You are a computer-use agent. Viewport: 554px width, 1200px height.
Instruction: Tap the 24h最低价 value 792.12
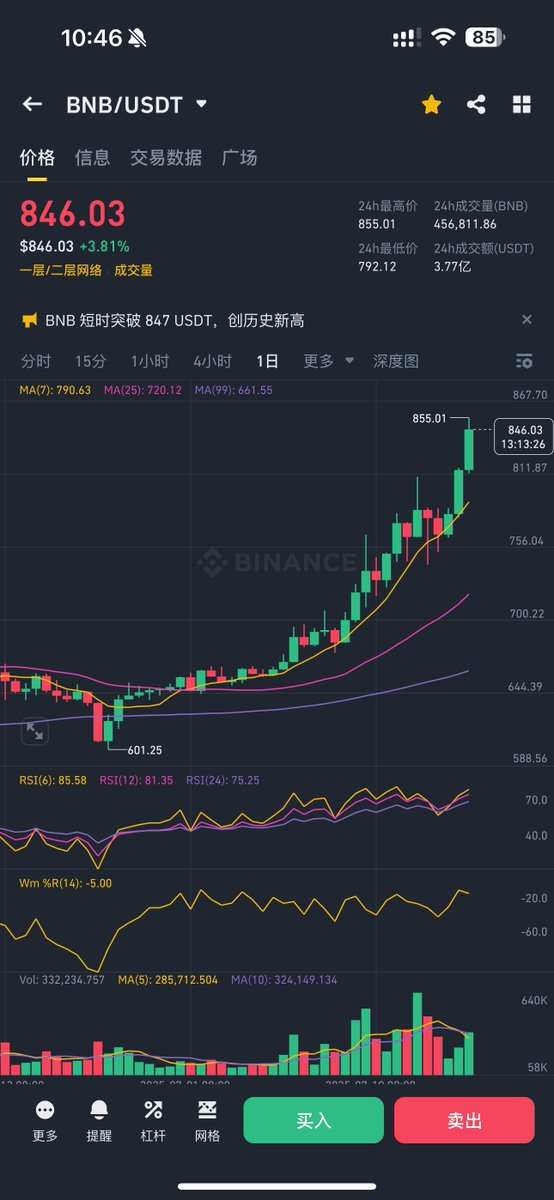click(x=377, y=266)
